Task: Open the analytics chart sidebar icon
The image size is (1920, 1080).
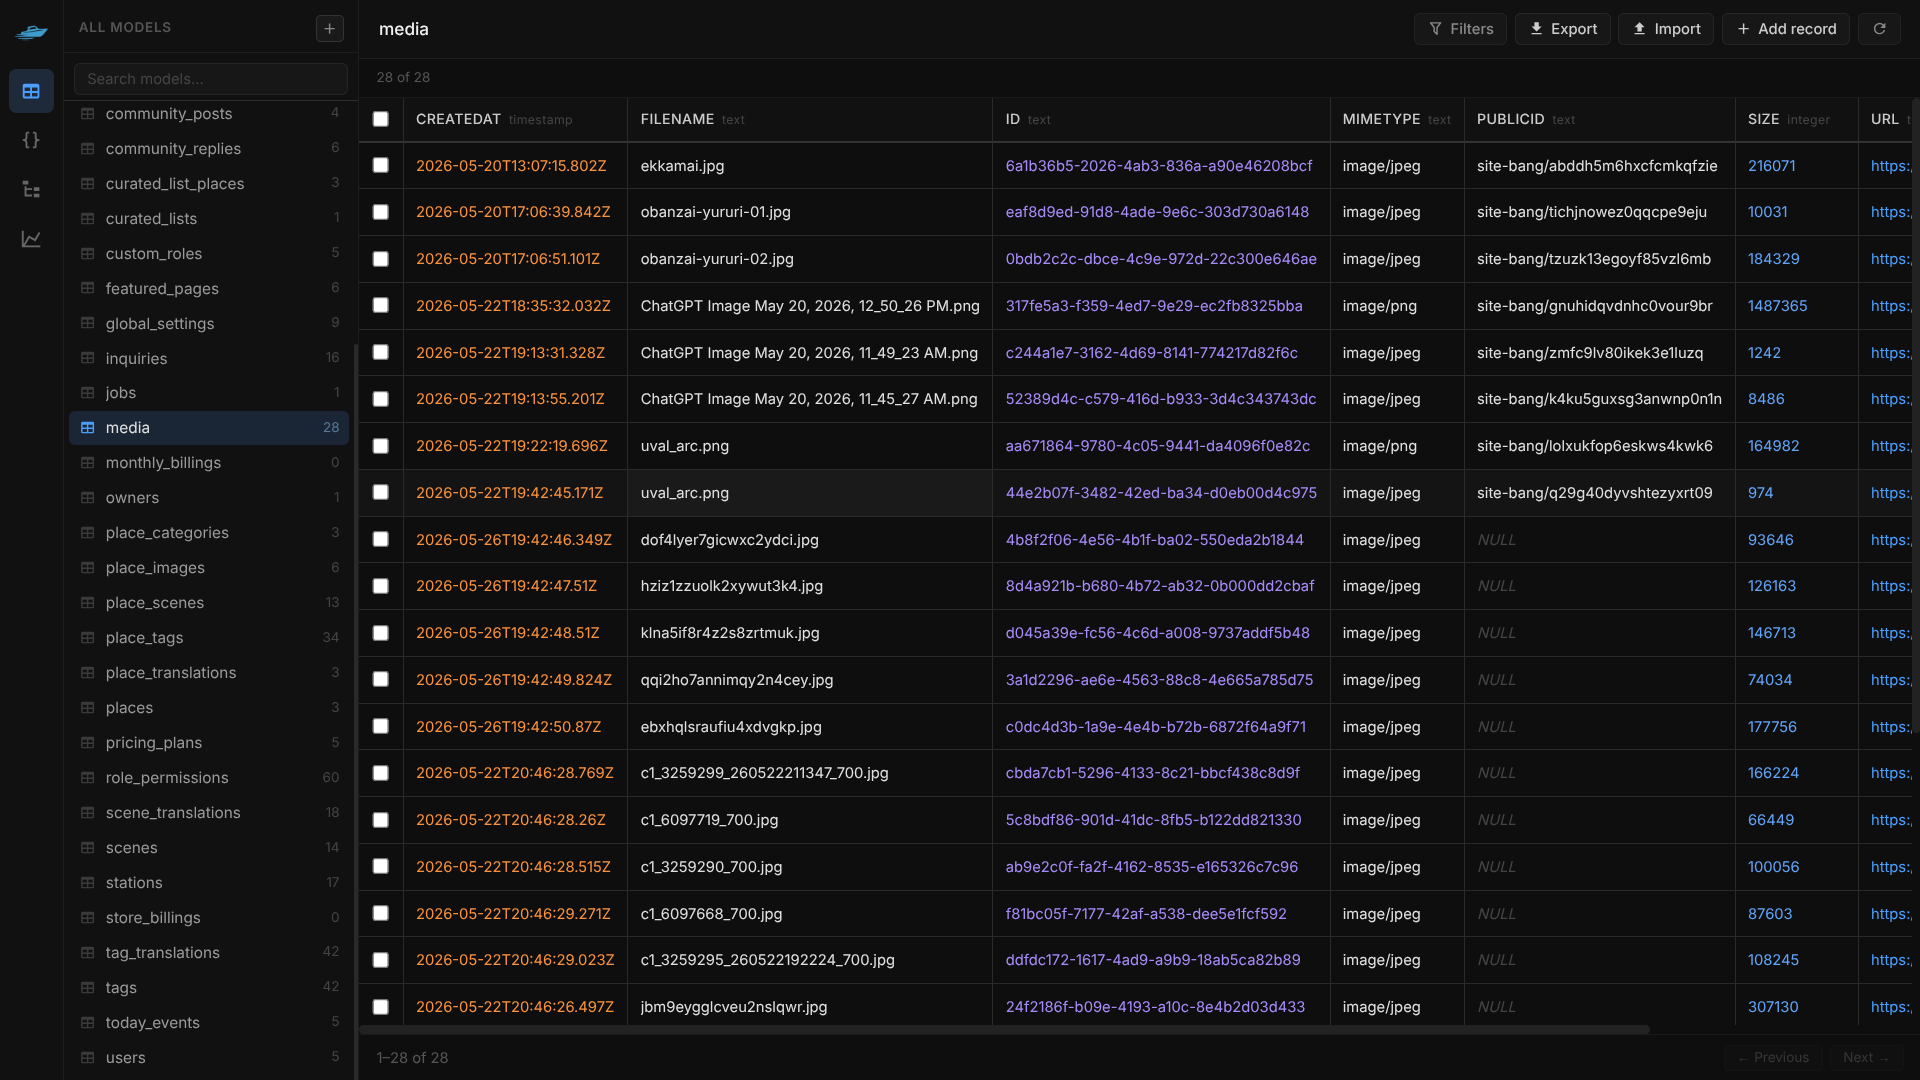Action: (x=31, y=239)
